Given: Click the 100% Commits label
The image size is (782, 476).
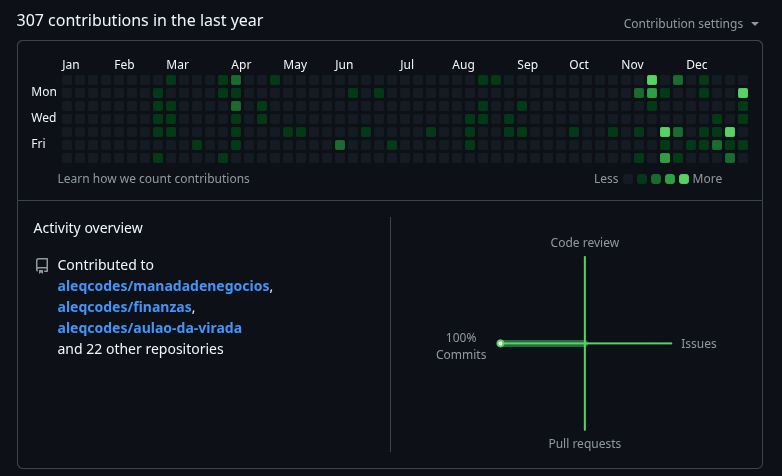Looking at the screenshot, I should (461, 346).
